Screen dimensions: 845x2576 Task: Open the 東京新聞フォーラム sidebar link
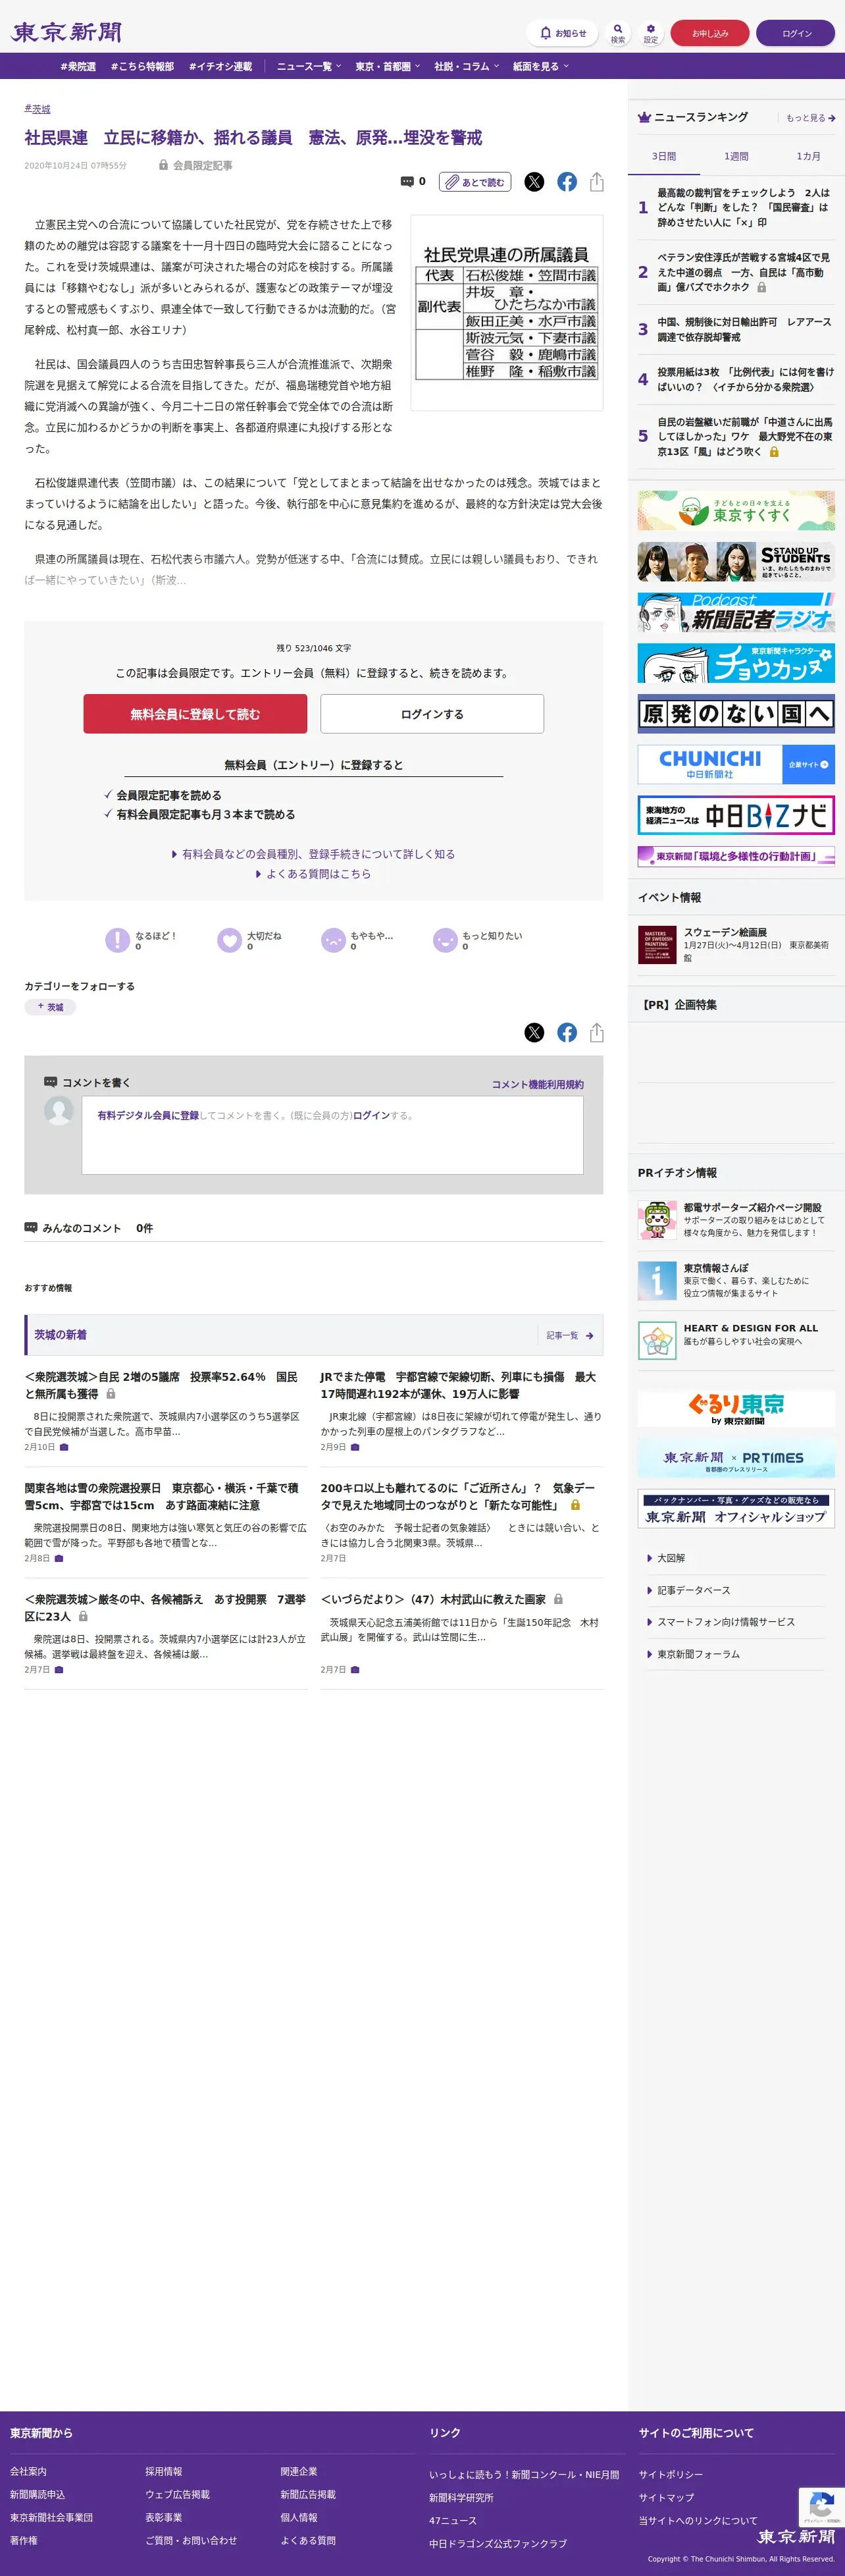698,1654
